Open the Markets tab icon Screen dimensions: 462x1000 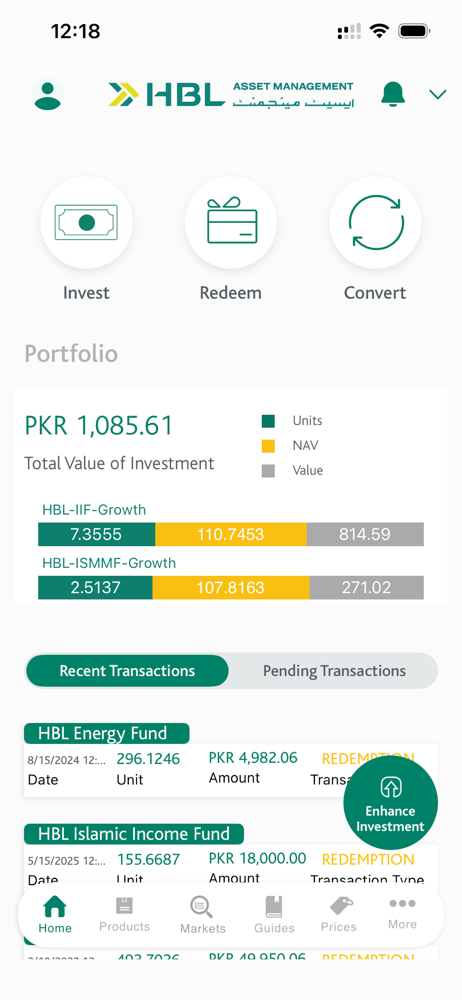[x=202, y=915]
